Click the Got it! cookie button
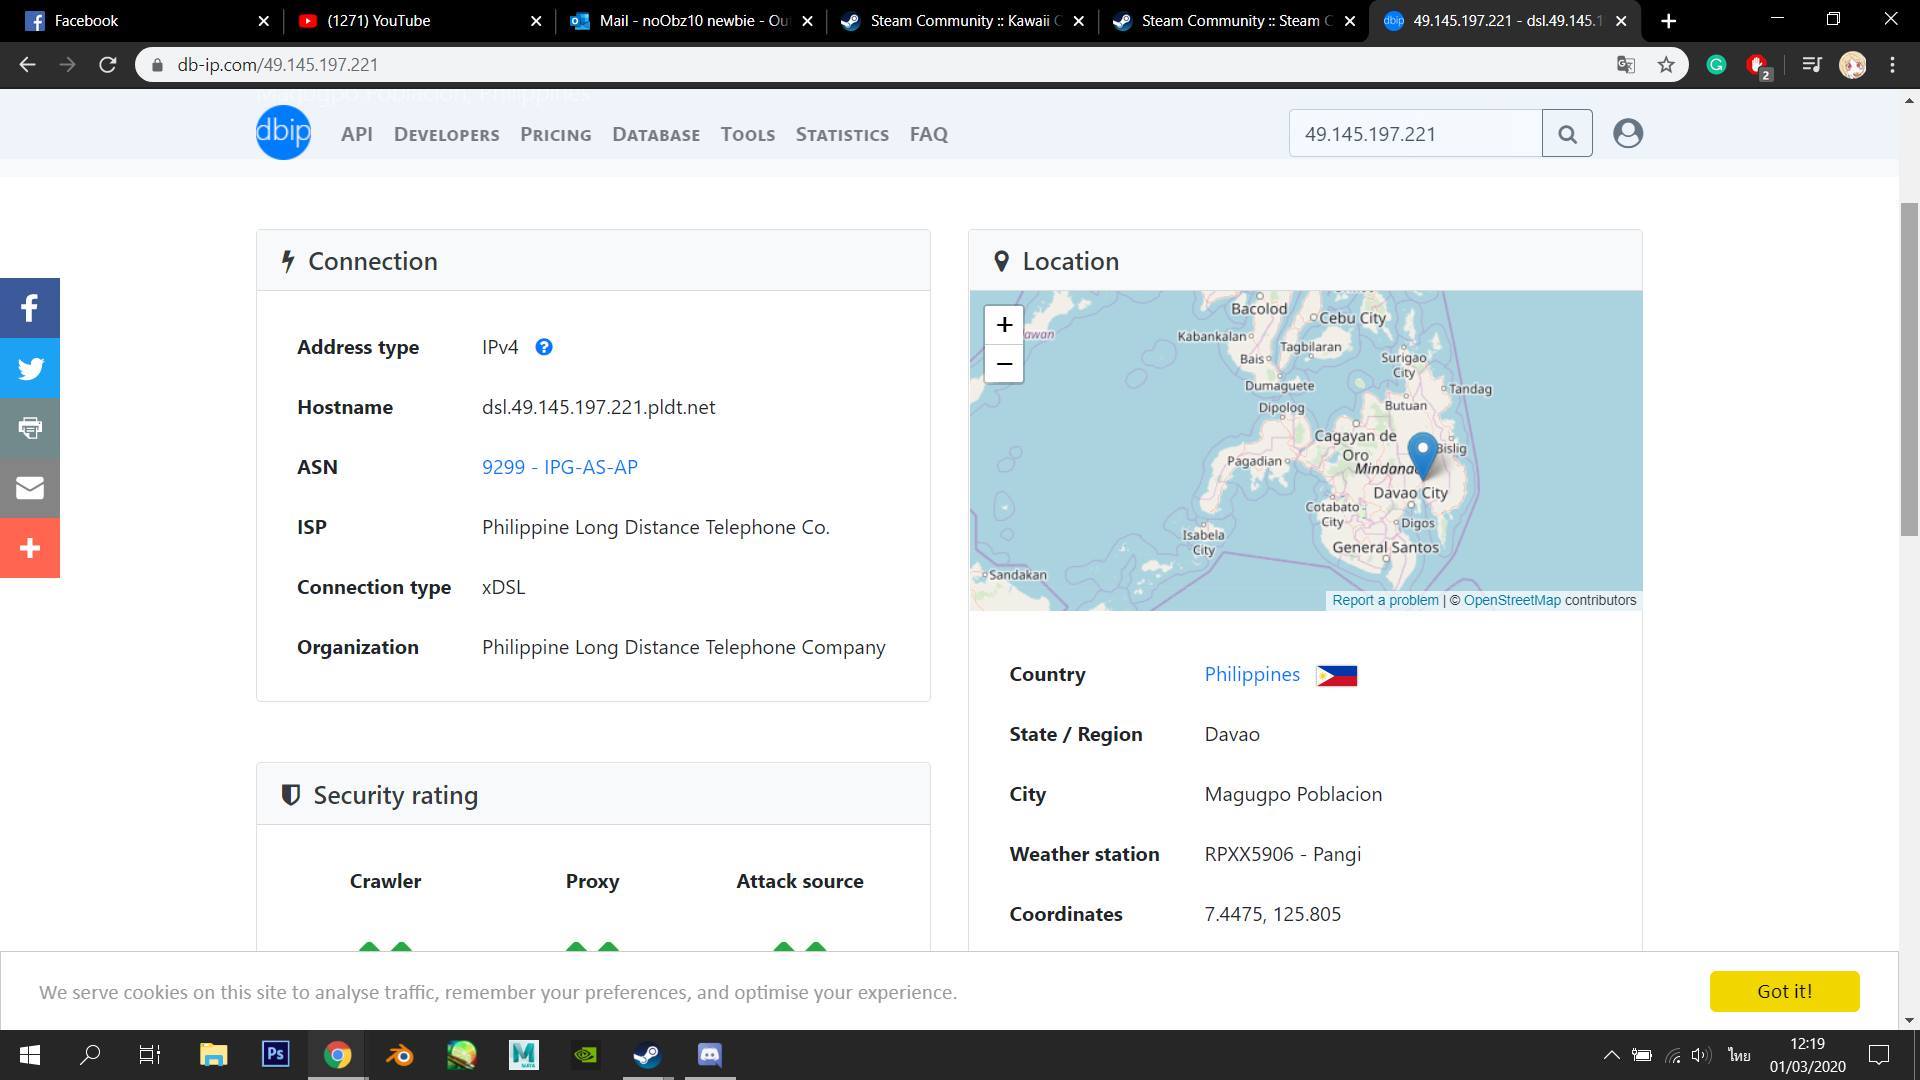 tap(1784, 991)
